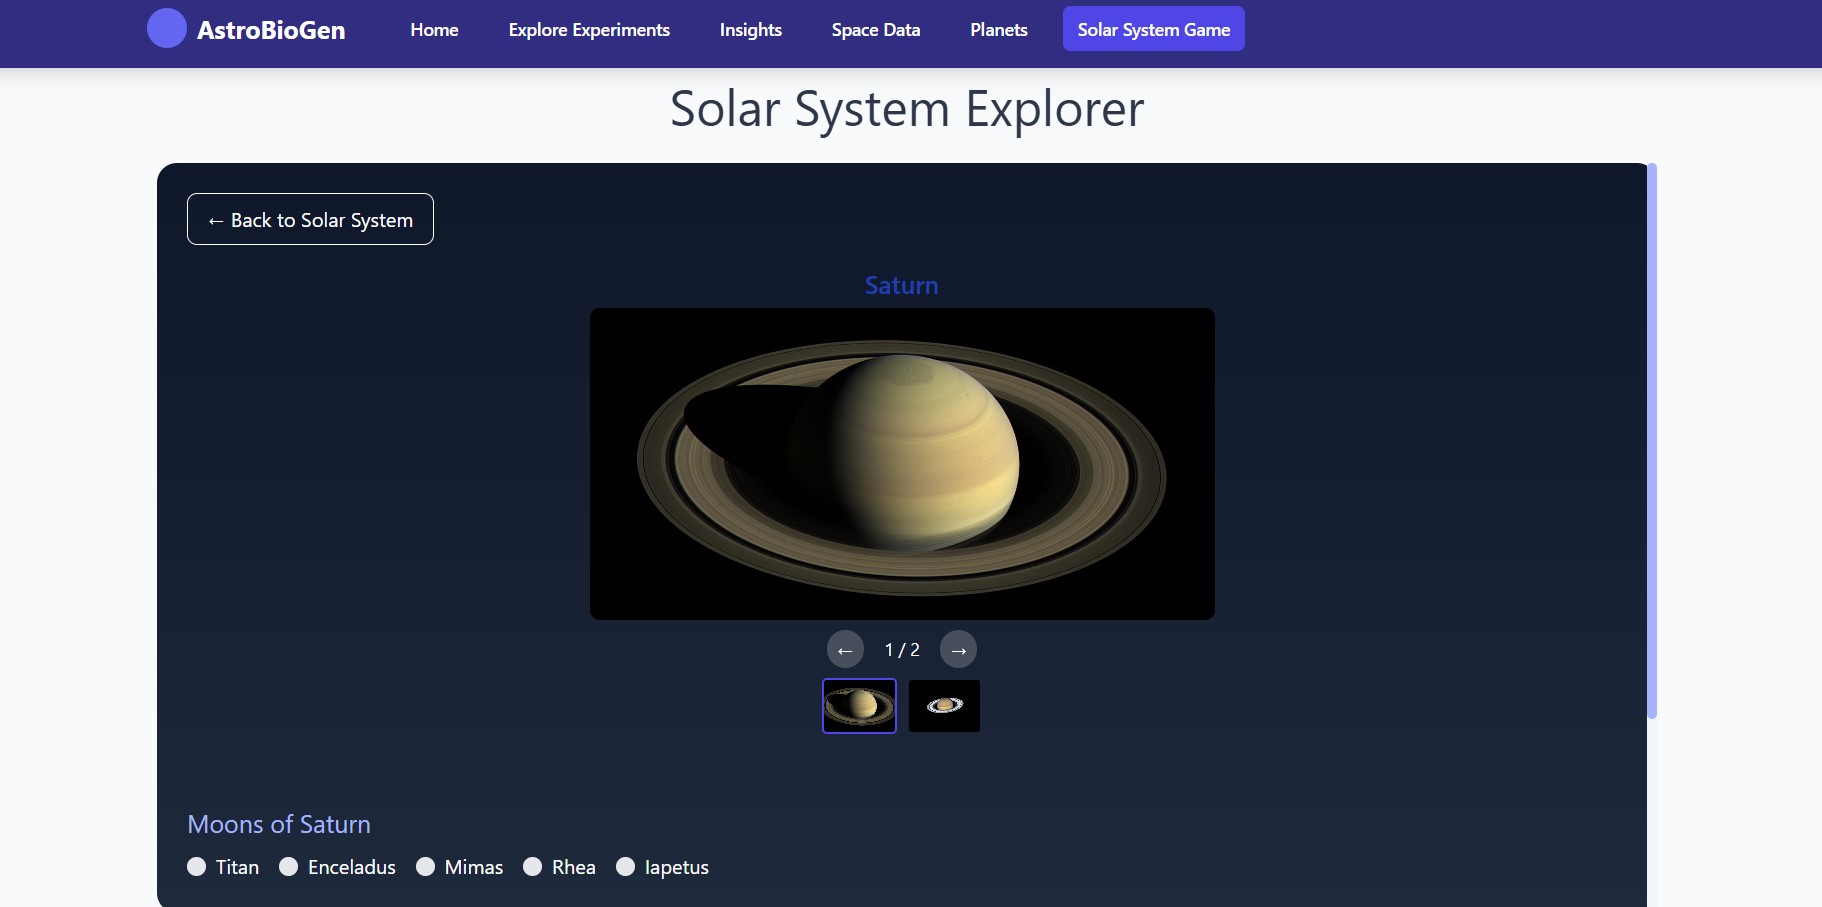Click the 1 / 2 image counter

(x=902, y=650)
